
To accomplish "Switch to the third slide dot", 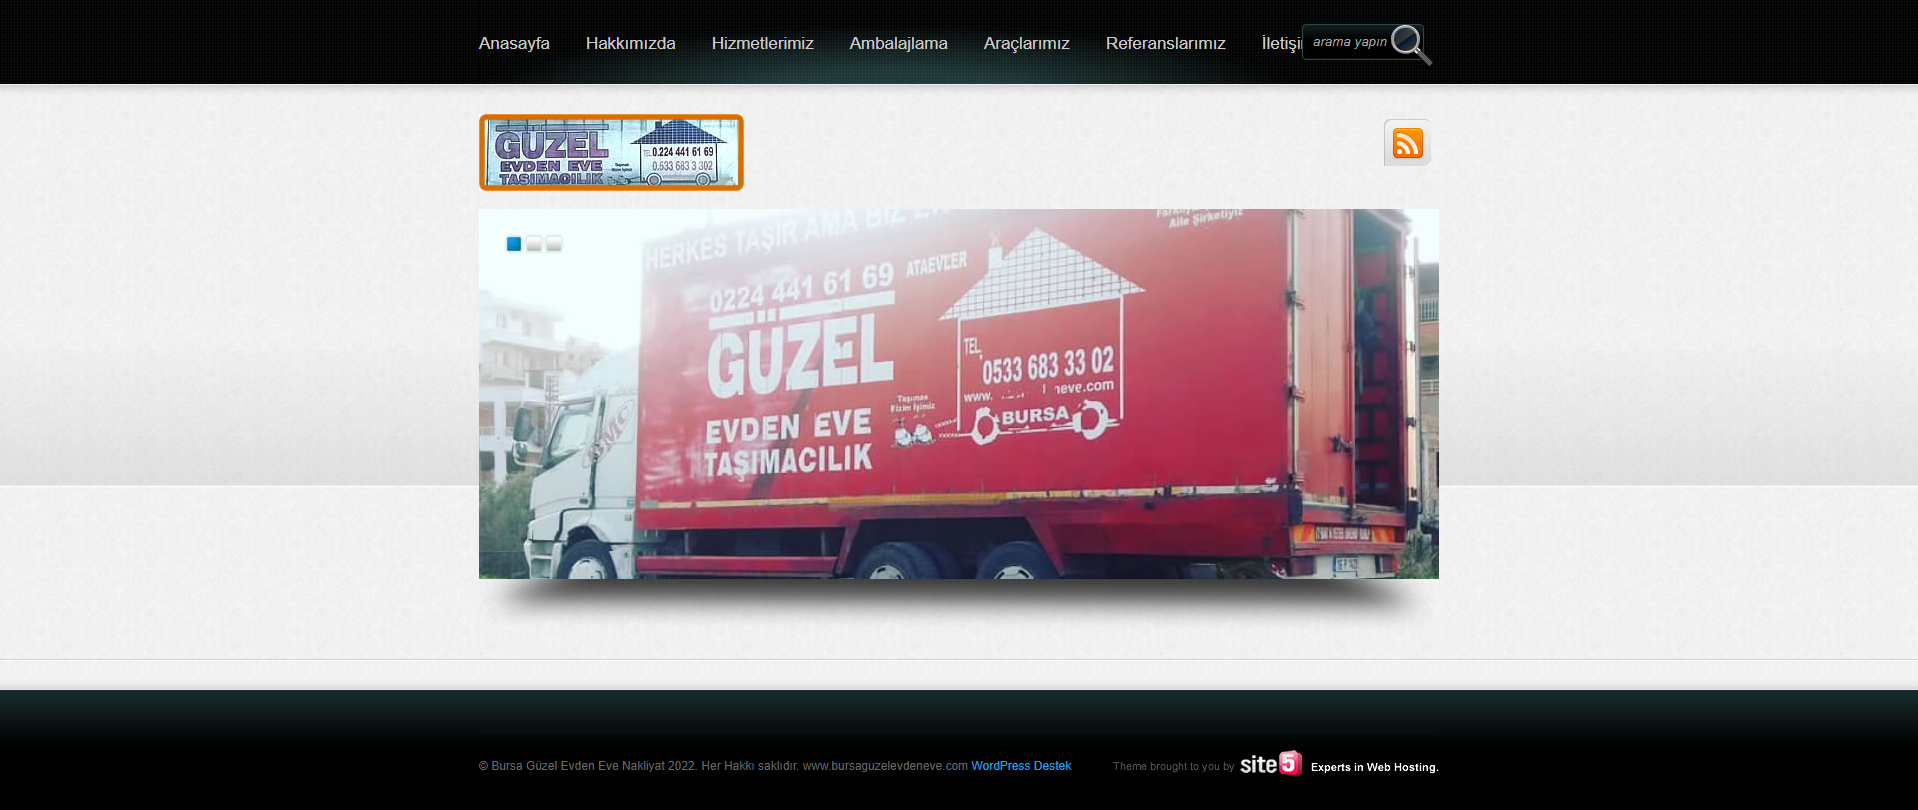I will pos(554,244).
